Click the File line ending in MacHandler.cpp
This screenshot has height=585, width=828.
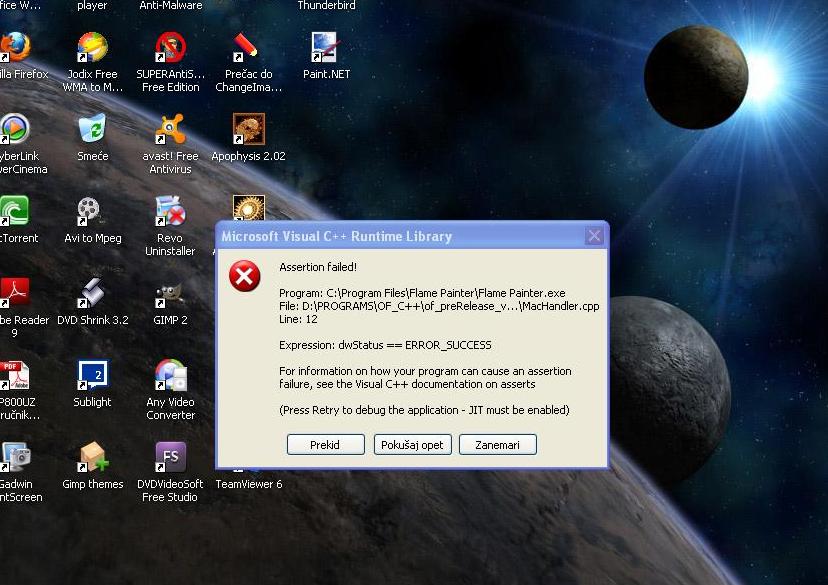(439, 306)
